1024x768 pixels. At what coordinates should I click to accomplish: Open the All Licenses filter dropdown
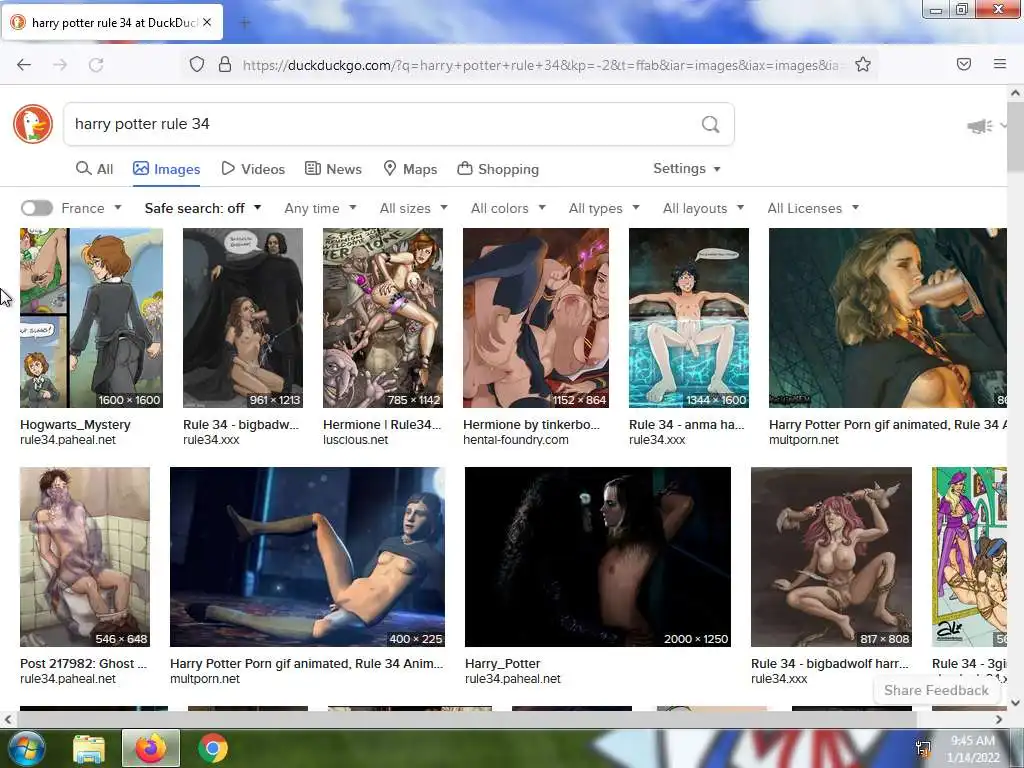813,208
